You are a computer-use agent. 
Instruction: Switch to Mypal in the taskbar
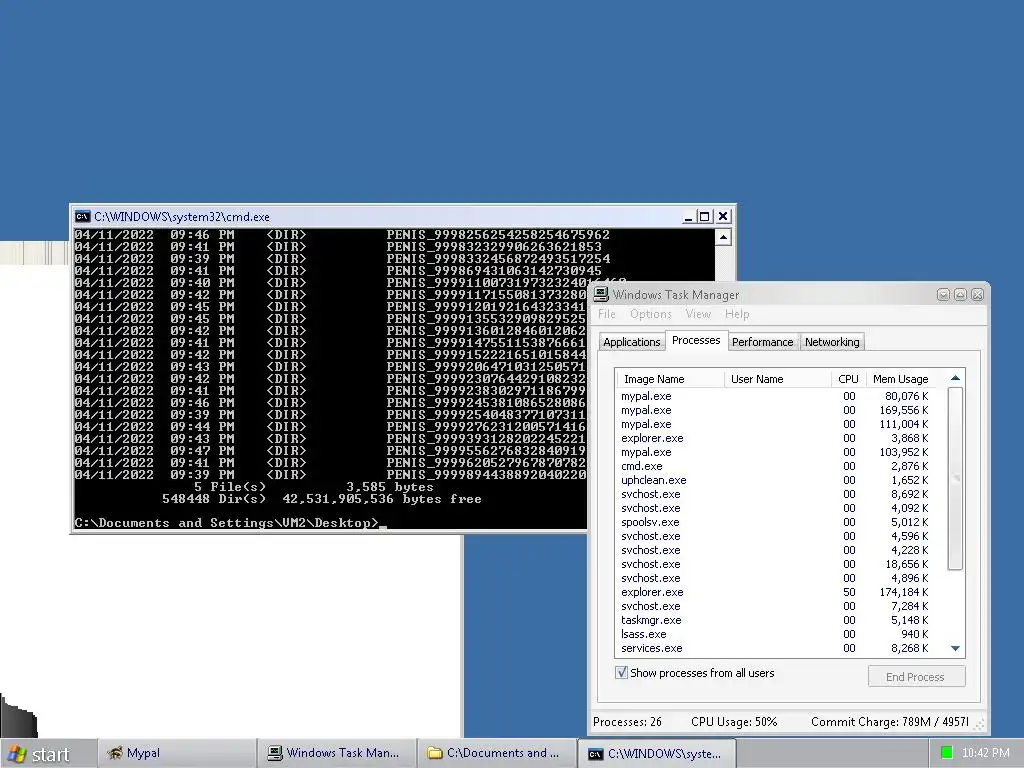coord(178,754)
